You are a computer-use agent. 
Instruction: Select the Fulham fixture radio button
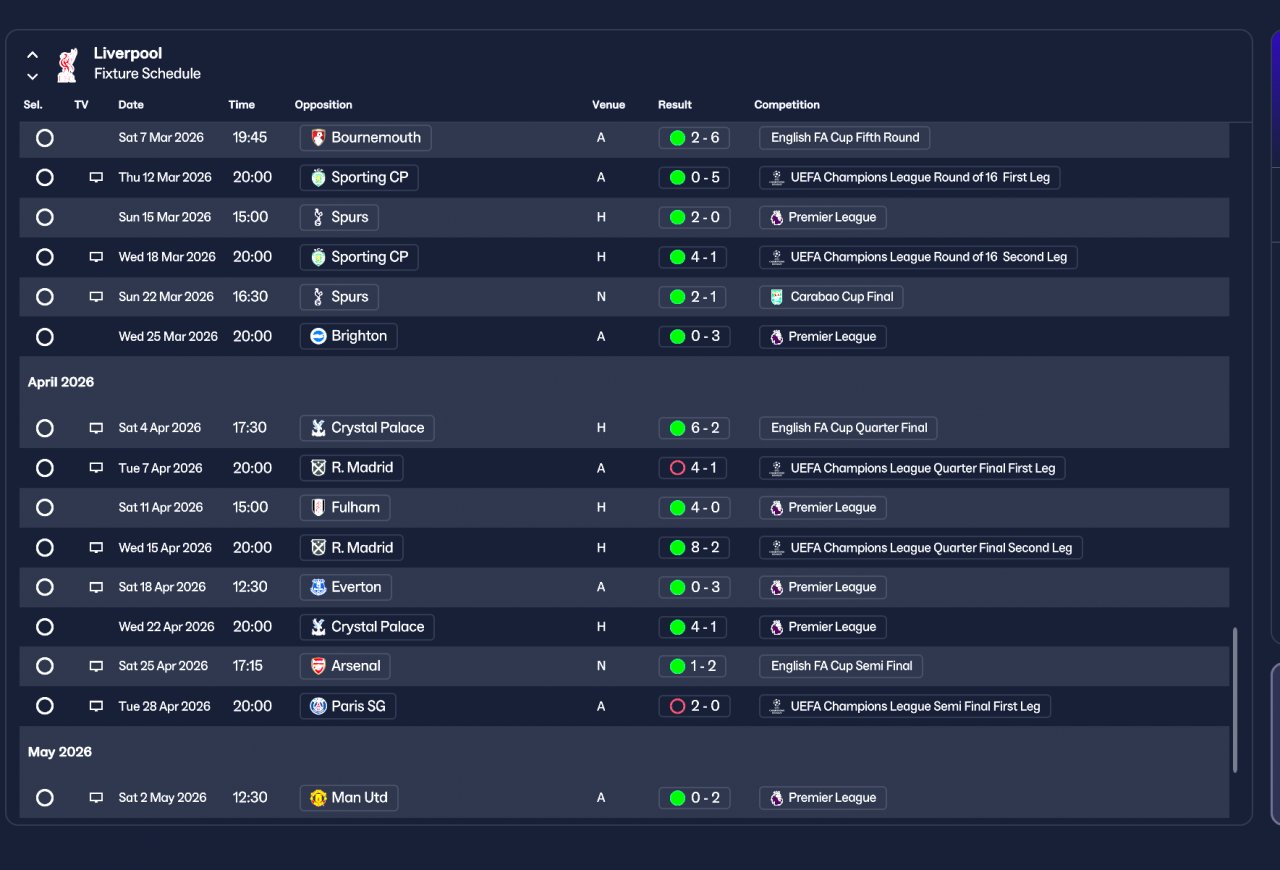point(44,507)
